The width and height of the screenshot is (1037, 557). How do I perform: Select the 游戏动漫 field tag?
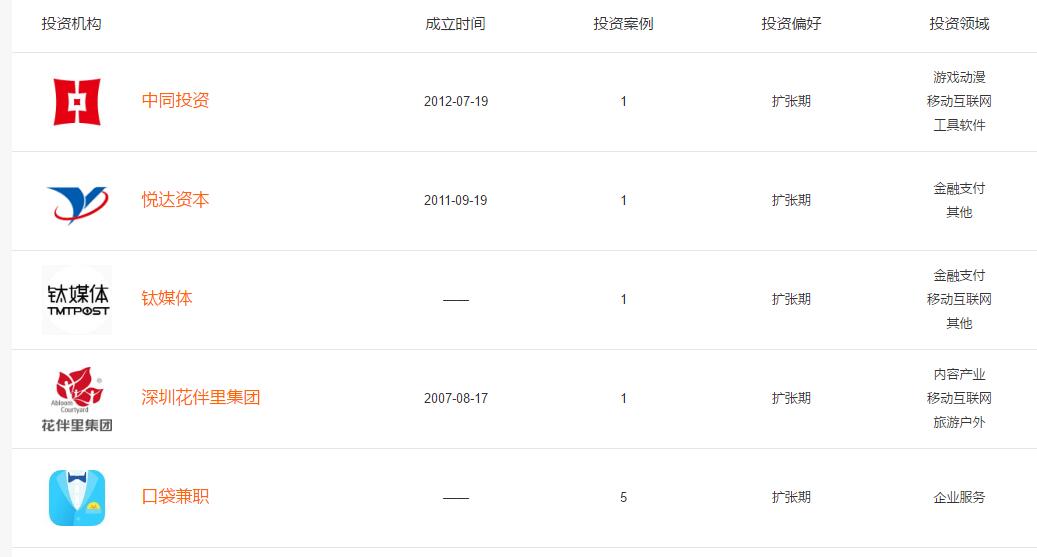tap(959, 77)
